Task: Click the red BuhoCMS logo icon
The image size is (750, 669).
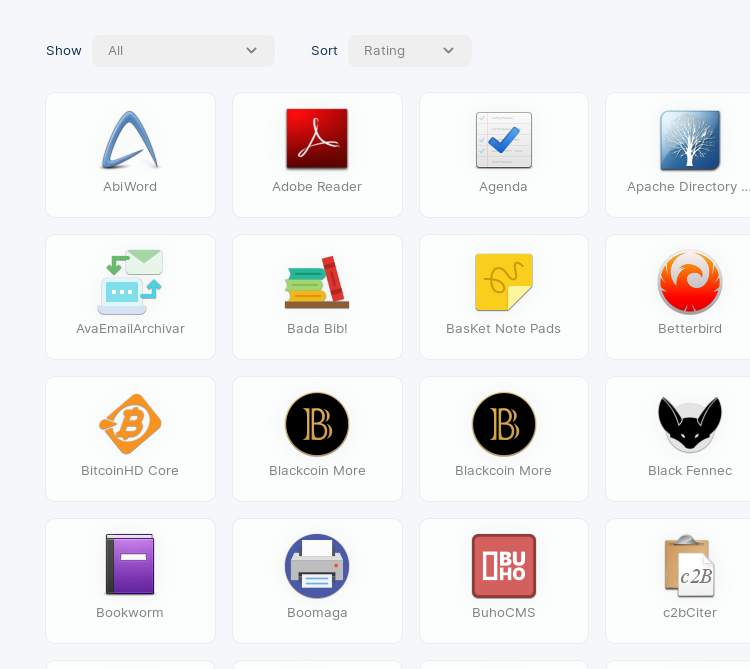Action: 504,566
